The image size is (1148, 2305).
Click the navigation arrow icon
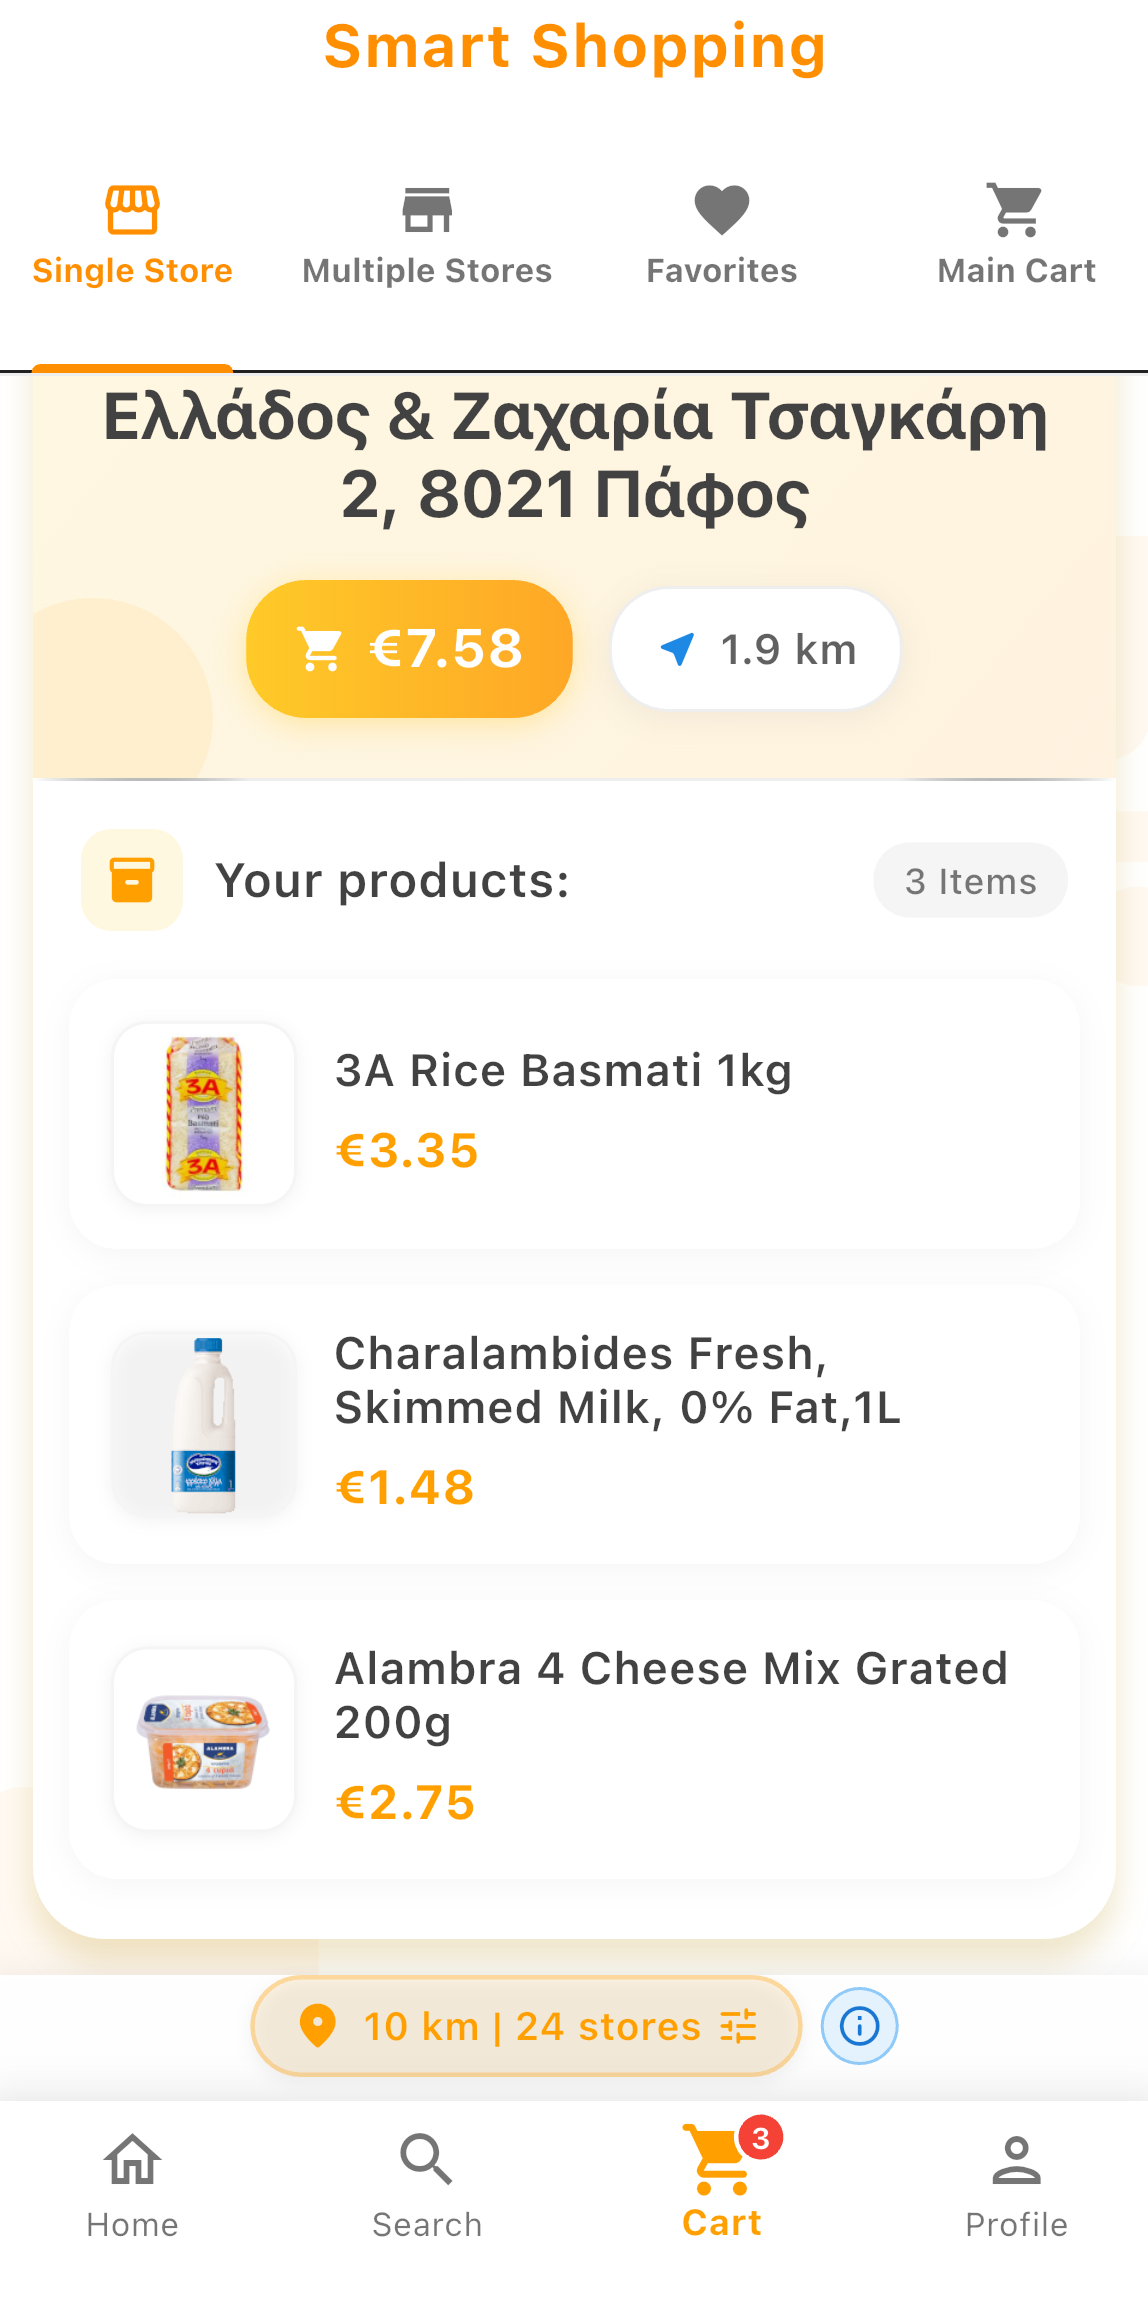(677, 649)
